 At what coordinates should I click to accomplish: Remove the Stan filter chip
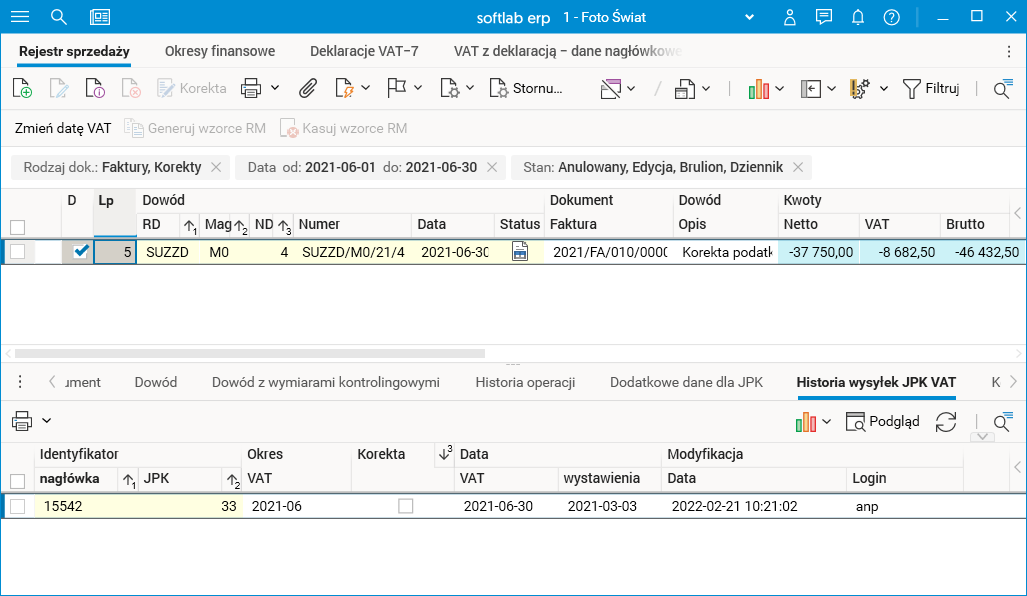coord(798,168)
